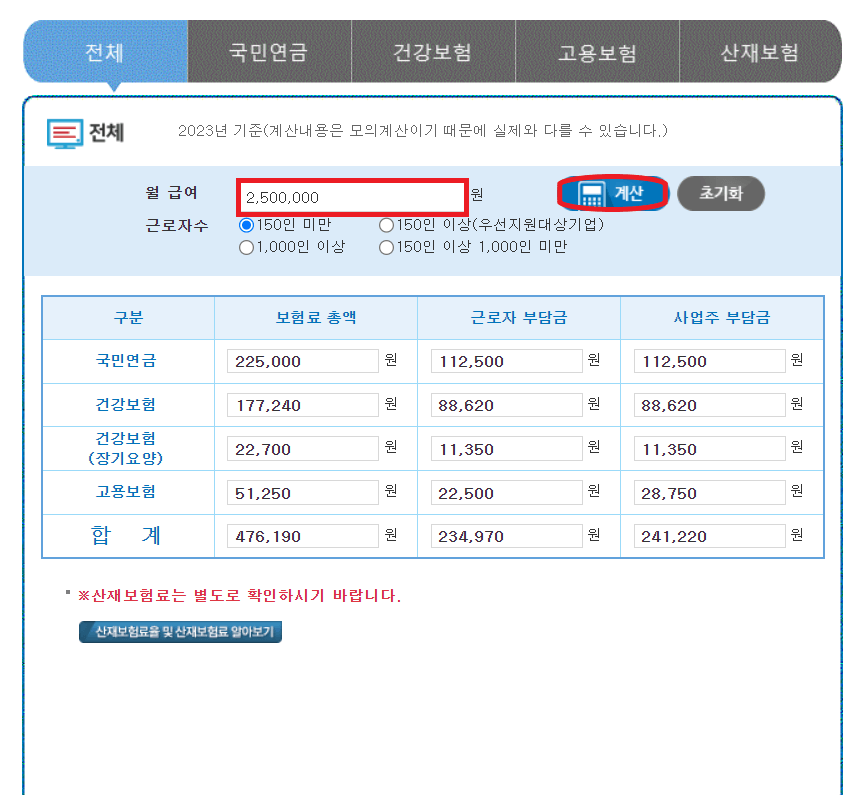
Task: Click 국민연금 근로자 부담금 field
Action: pyautogui.click(x=506, y=361)
